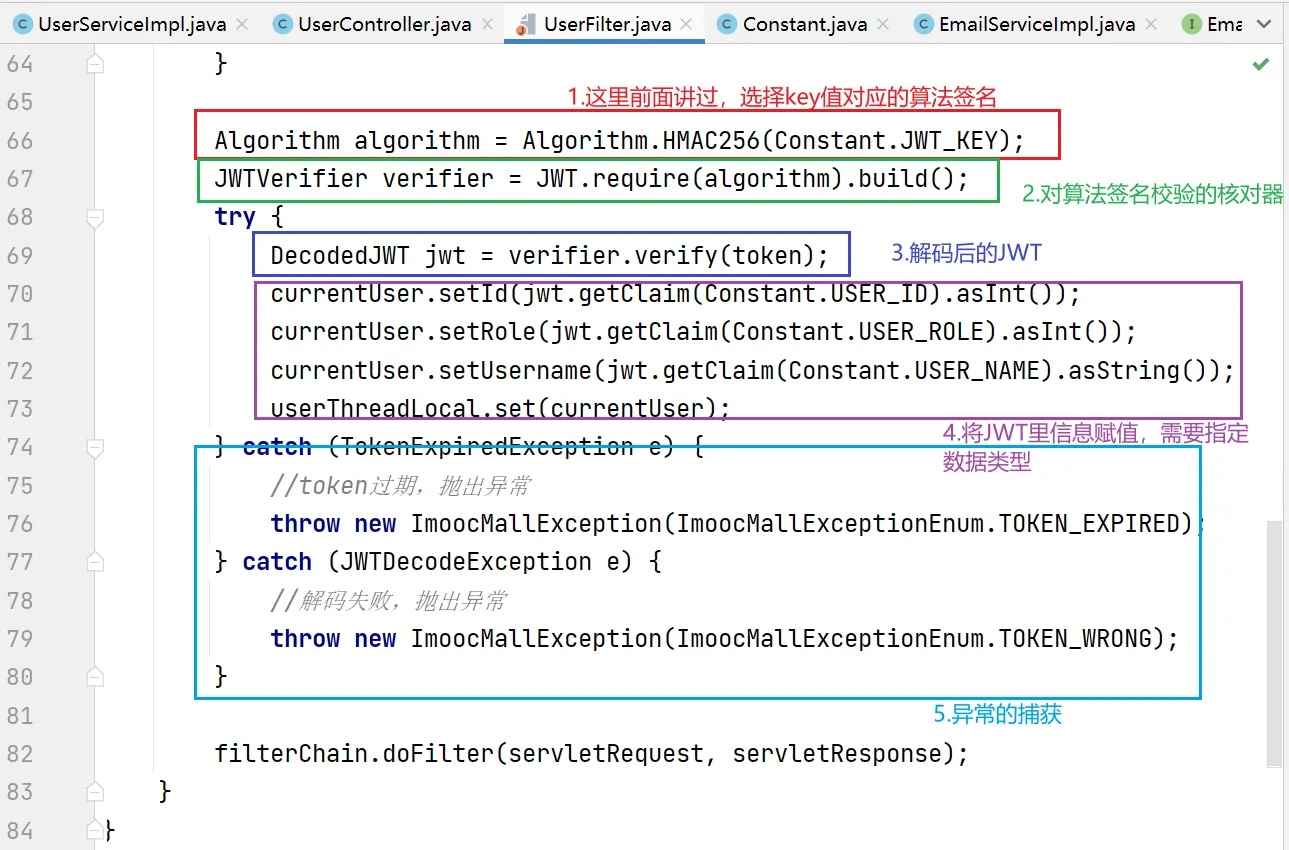The image size is (1289, 850).
Task: Click the "verifier.verify(token)" call
Action: point(662,256)
